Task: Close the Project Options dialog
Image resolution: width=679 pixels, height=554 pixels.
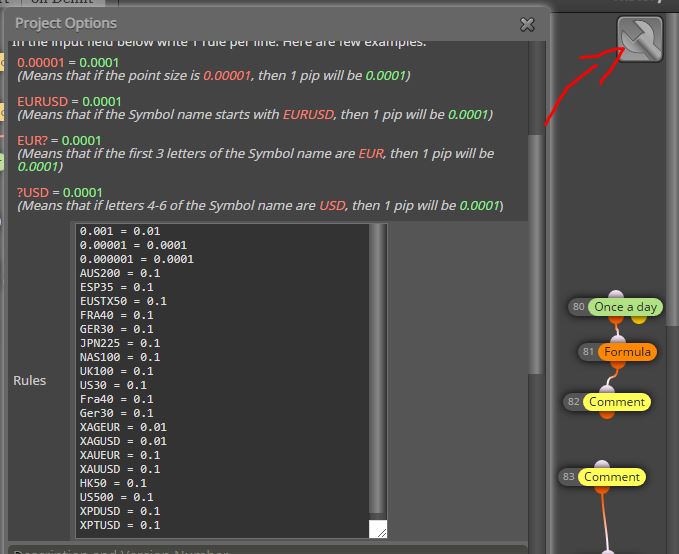Action: point(527,25)
